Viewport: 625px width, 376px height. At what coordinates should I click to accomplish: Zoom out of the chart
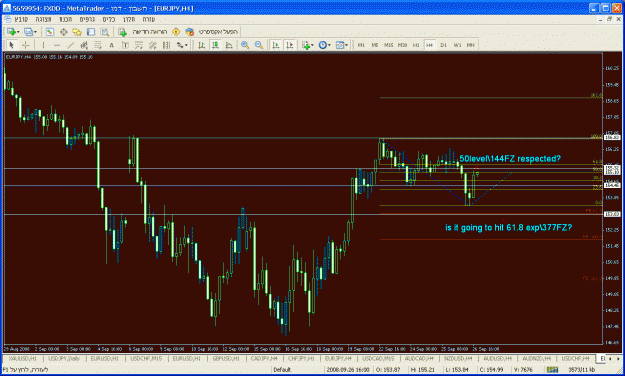259,45
